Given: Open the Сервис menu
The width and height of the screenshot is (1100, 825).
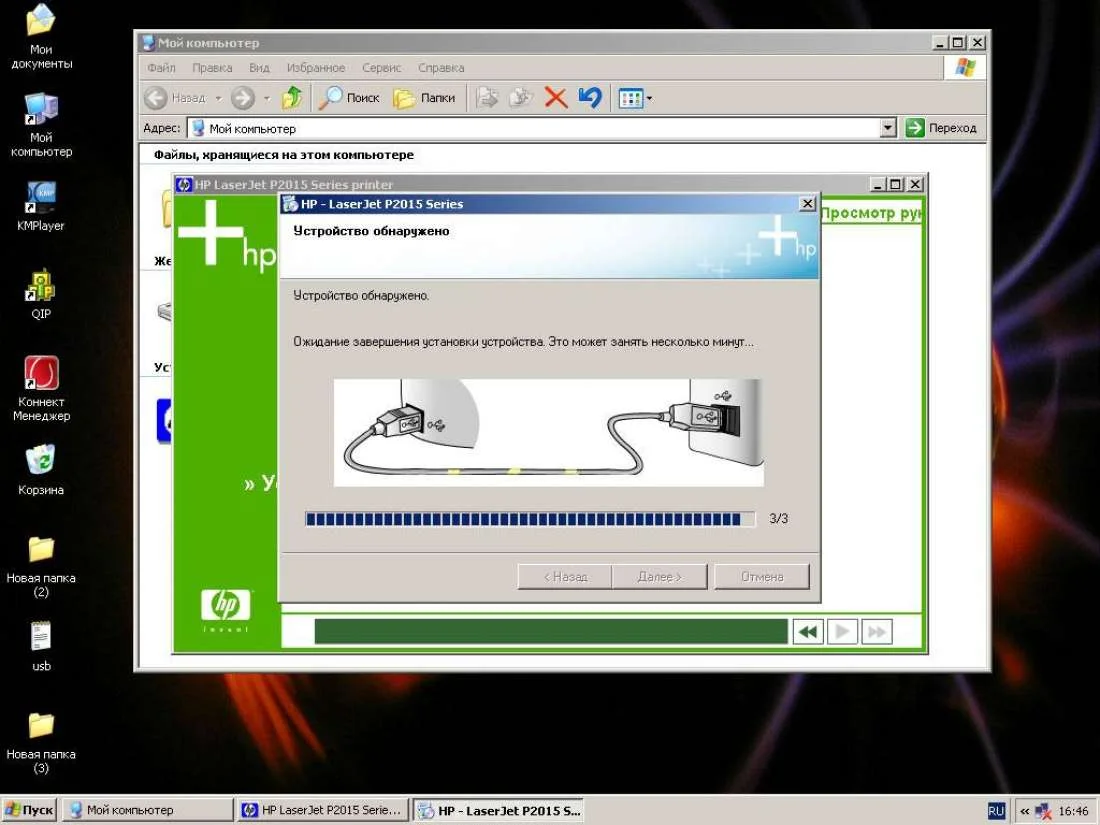Looking at the screenshot, I should tap(382, 68).
